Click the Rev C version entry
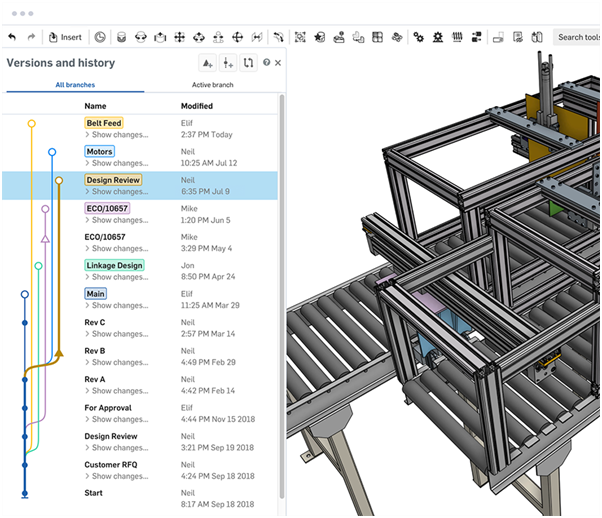The height and width of the screenshot is (518, 602). pos(95,322)
